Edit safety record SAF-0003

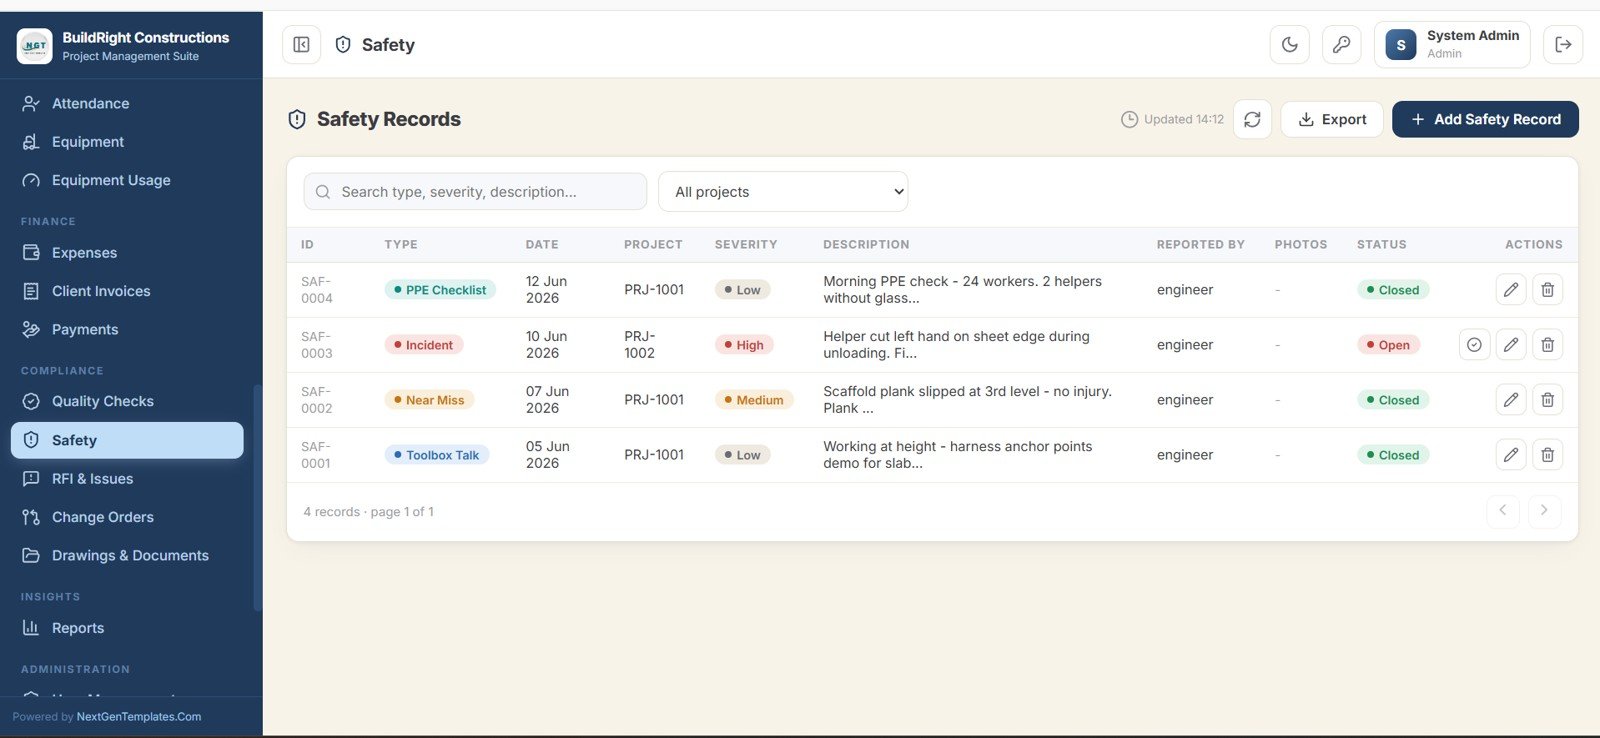1511,345
